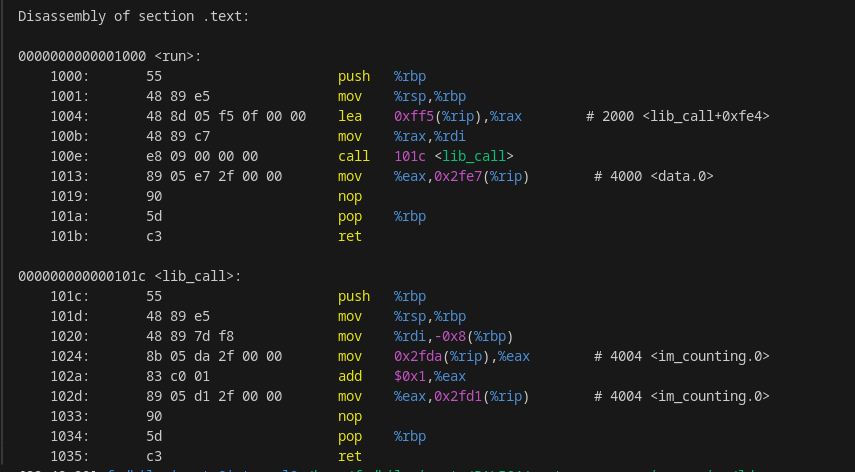855x472 pixels.
Task: Click the ret instruction at address 101b
Action: tap(350, 236)
